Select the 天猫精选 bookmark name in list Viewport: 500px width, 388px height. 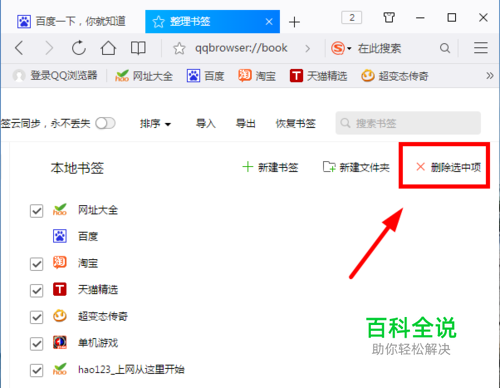[x=98, y=290]
